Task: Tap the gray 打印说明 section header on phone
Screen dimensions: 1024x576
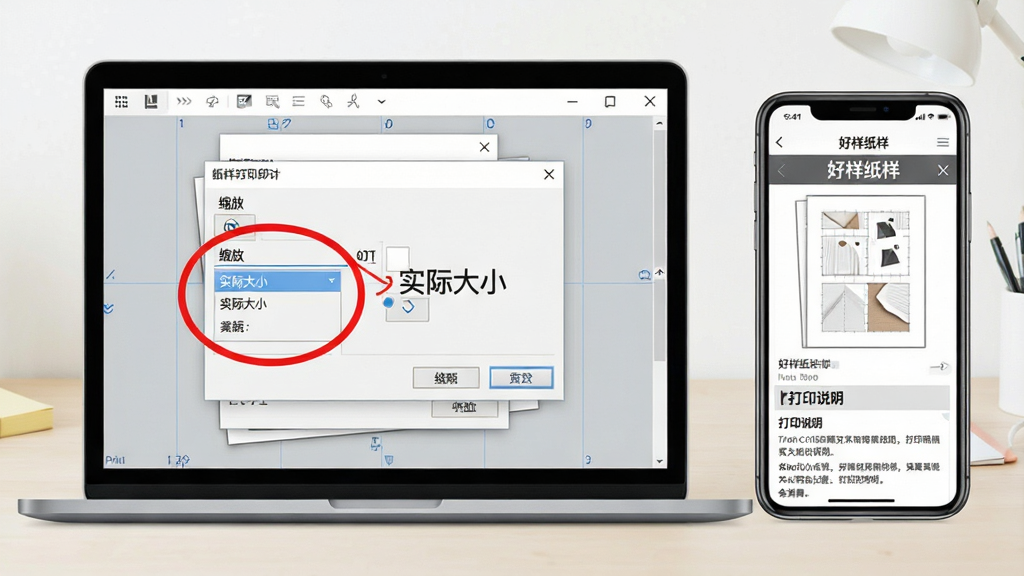Action: 863,398
